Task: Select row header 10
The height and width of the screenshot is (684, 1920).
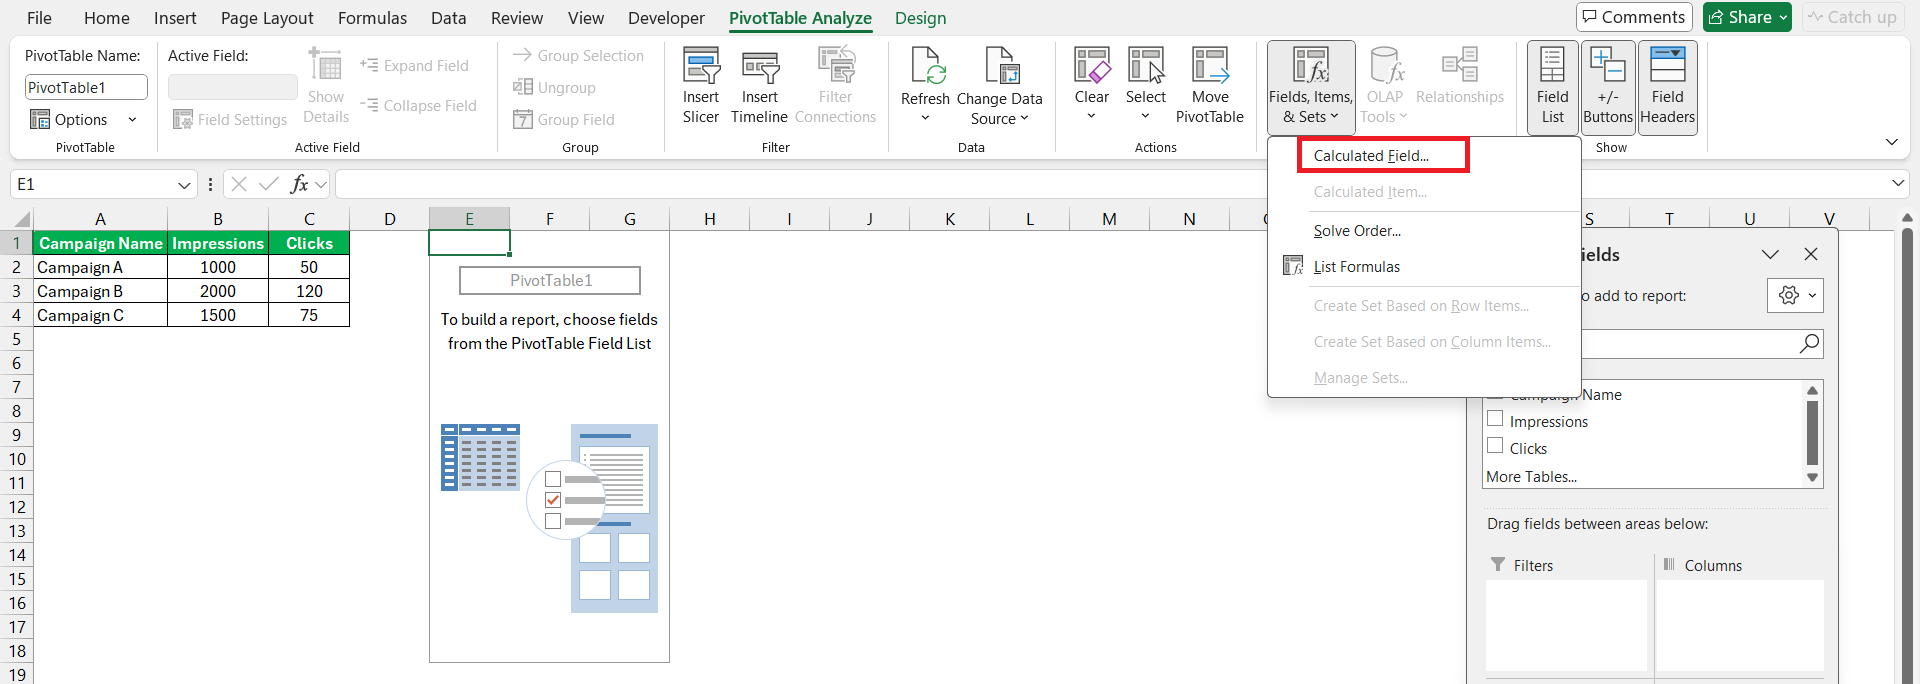Action: tap(17, 459)
